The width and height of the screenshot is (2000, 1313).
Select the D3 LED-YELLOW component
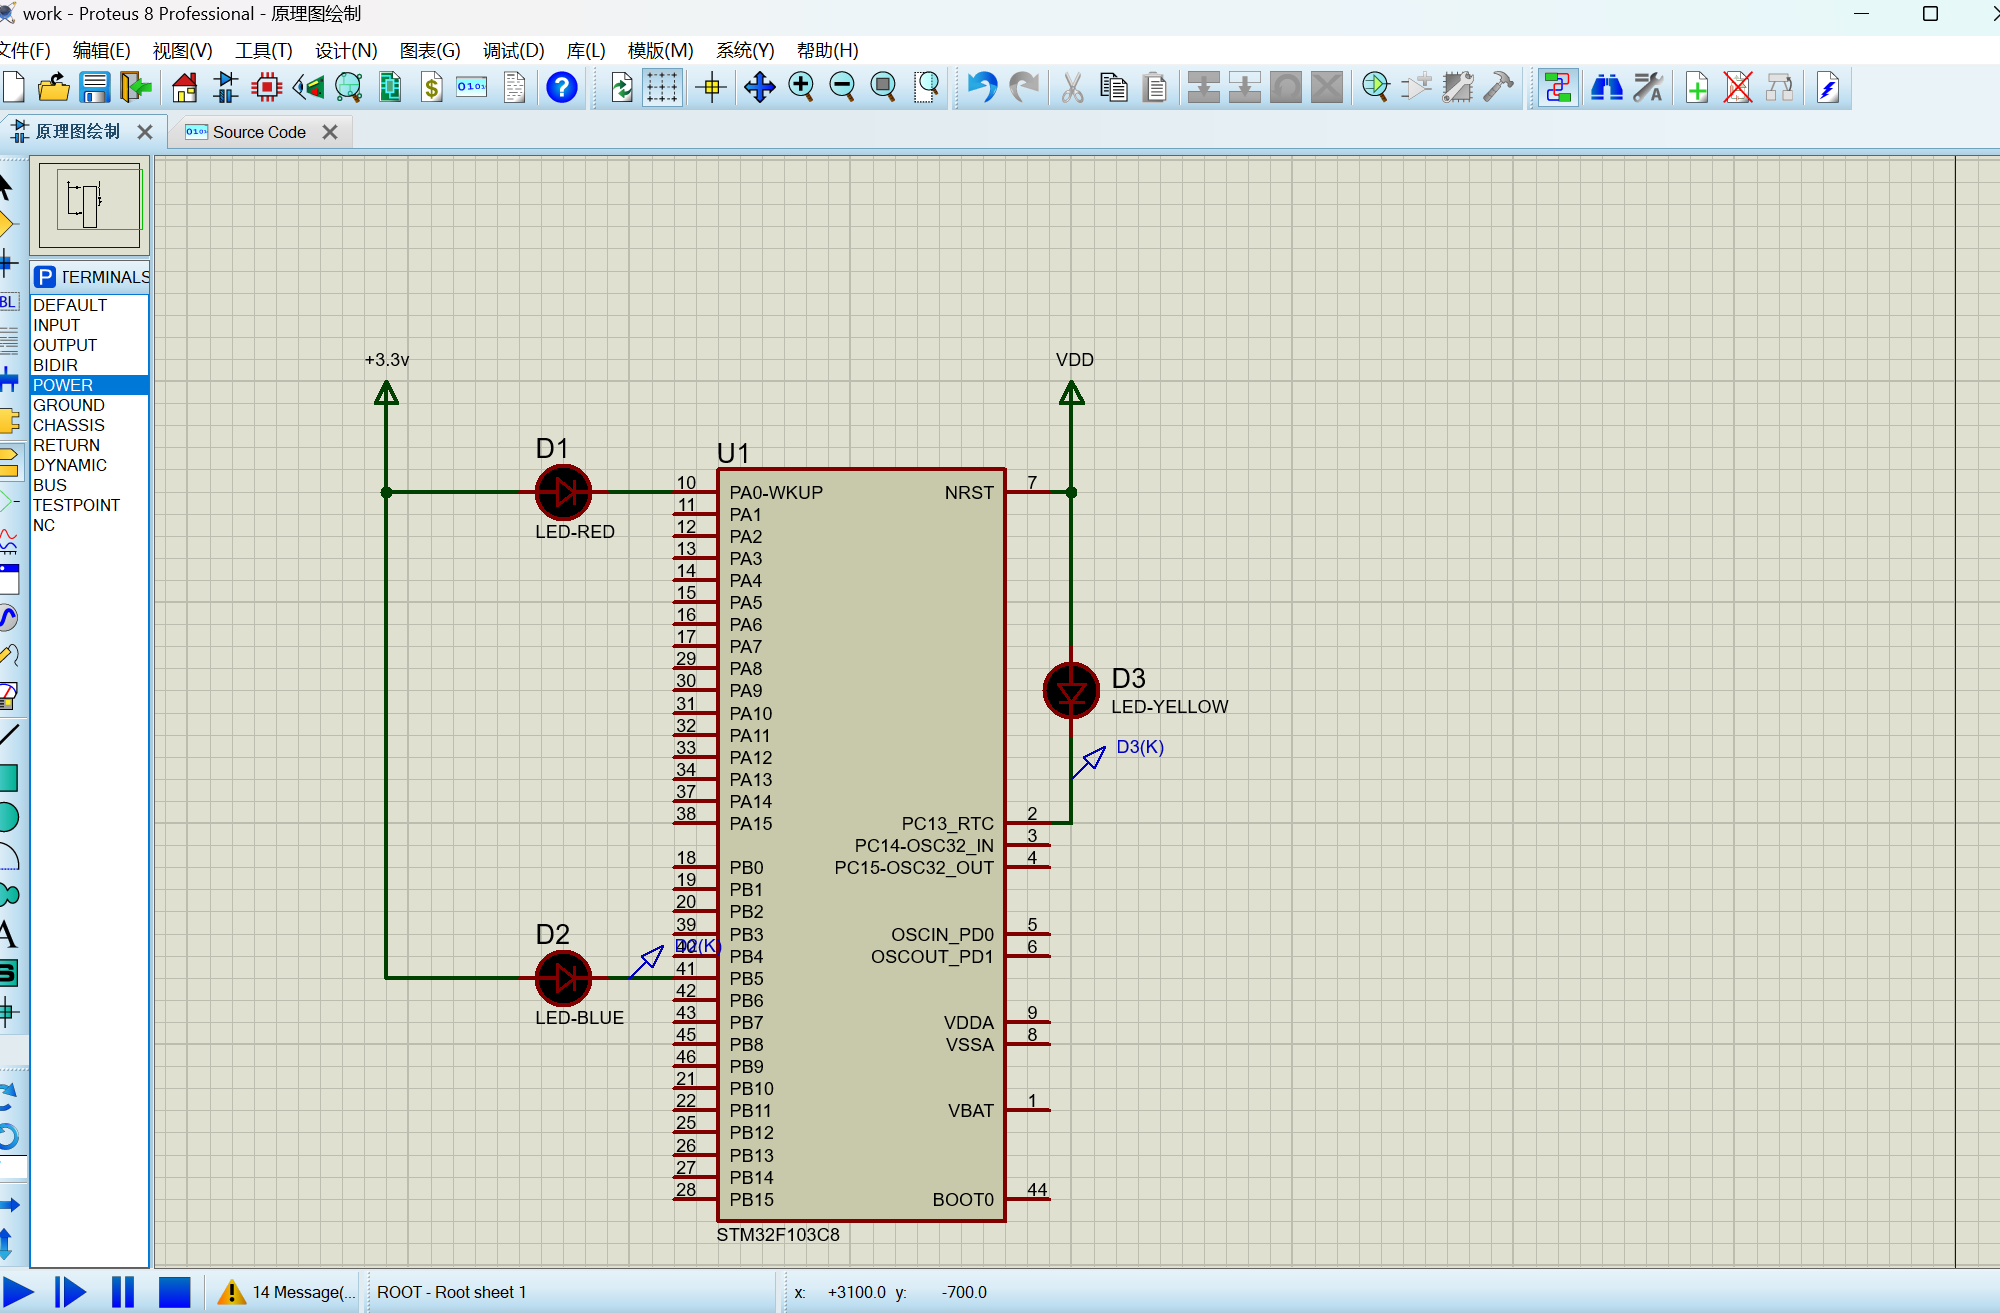point(1071,690)
